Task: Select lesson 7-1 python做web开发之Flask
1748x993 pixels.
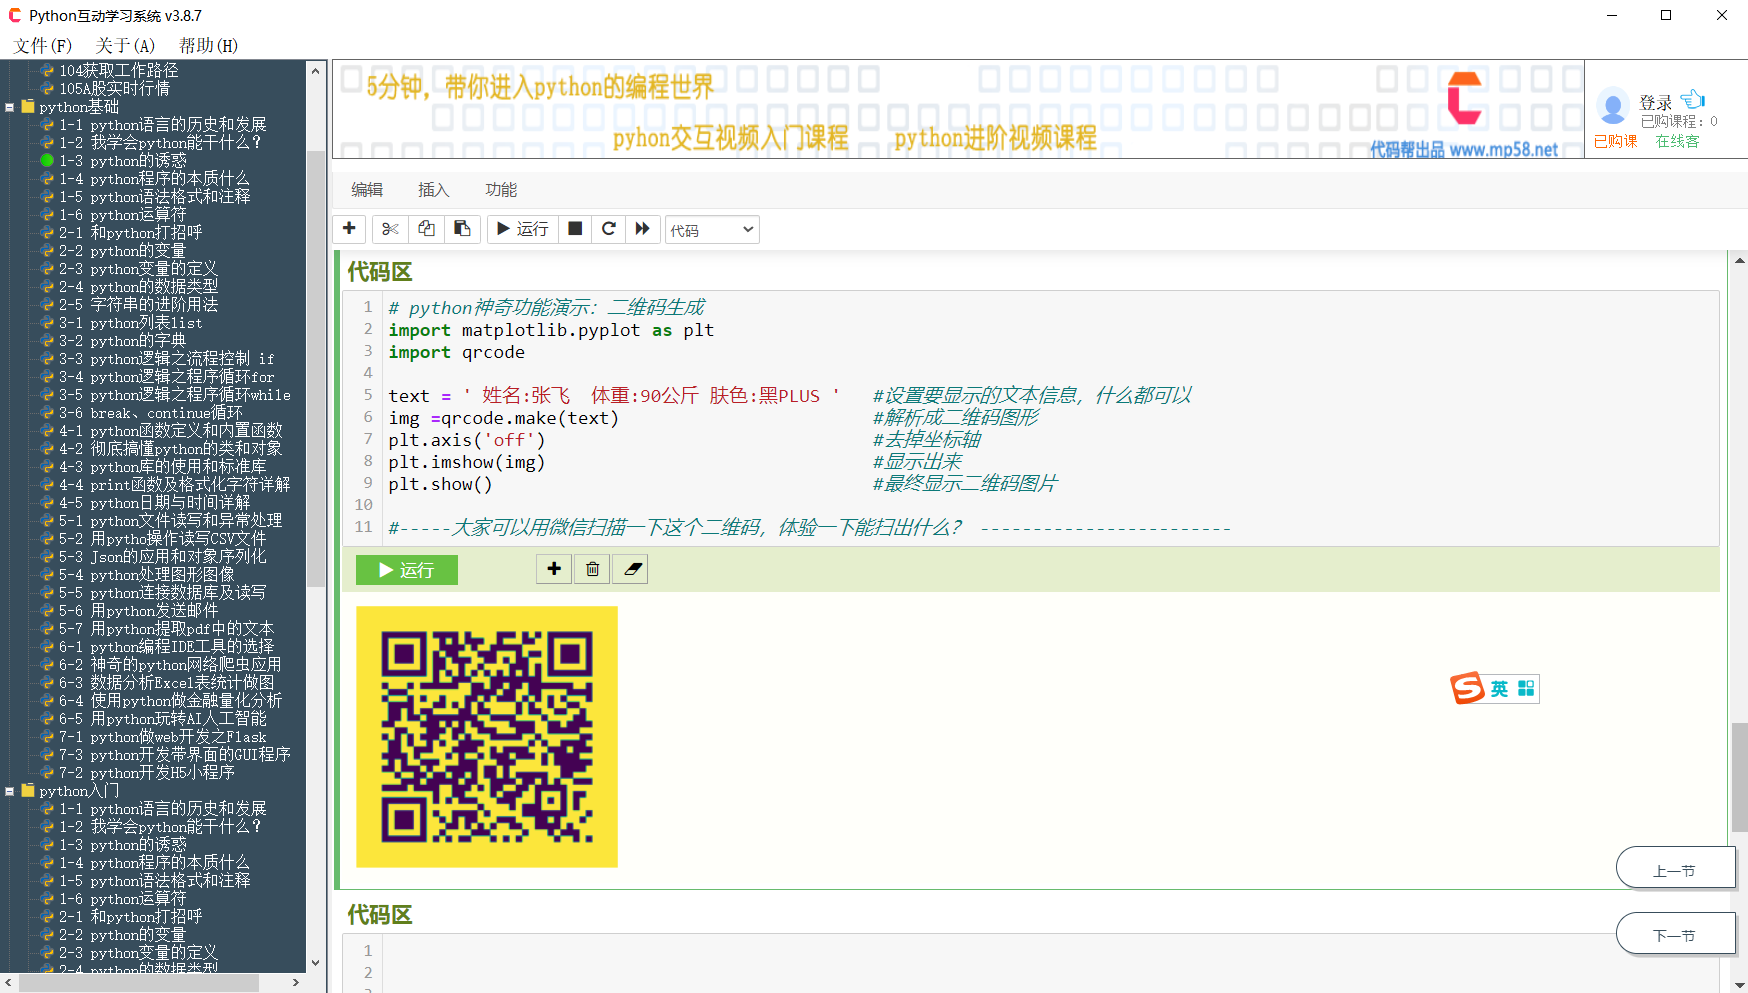Action: click(162, 736)
